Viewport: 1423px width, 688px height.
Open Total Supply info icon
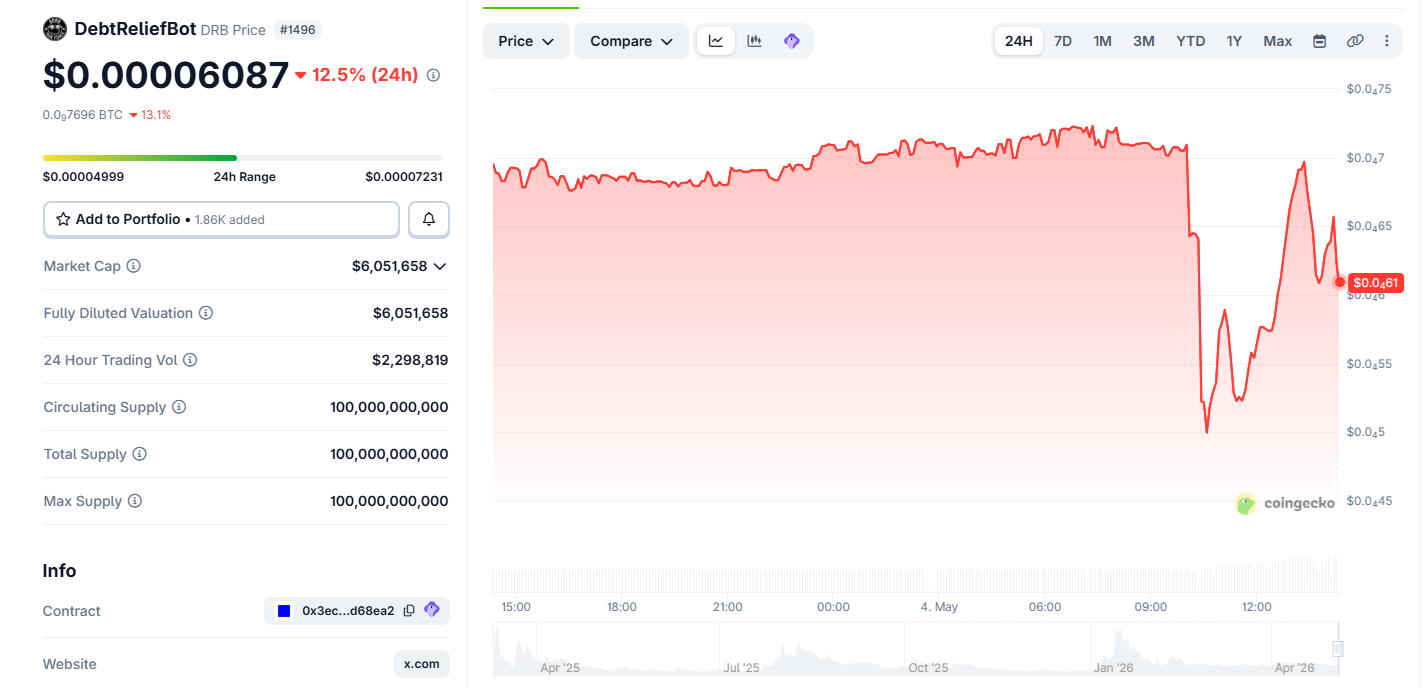[139, 454]
